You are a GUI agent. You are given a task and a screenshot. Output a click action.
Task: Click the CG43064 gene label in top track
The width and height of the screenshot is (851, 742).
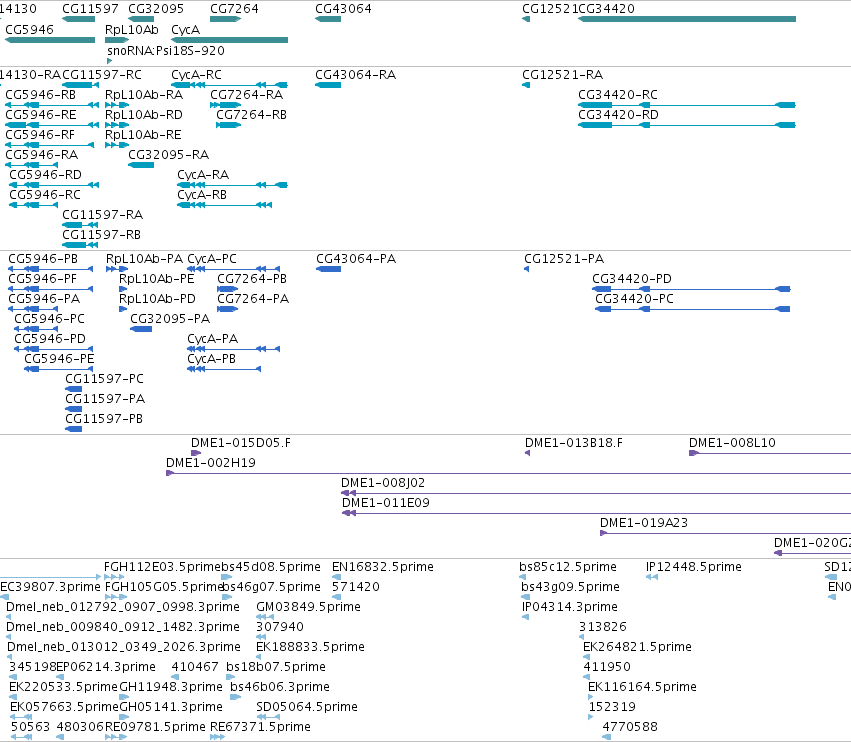(343, 9)
